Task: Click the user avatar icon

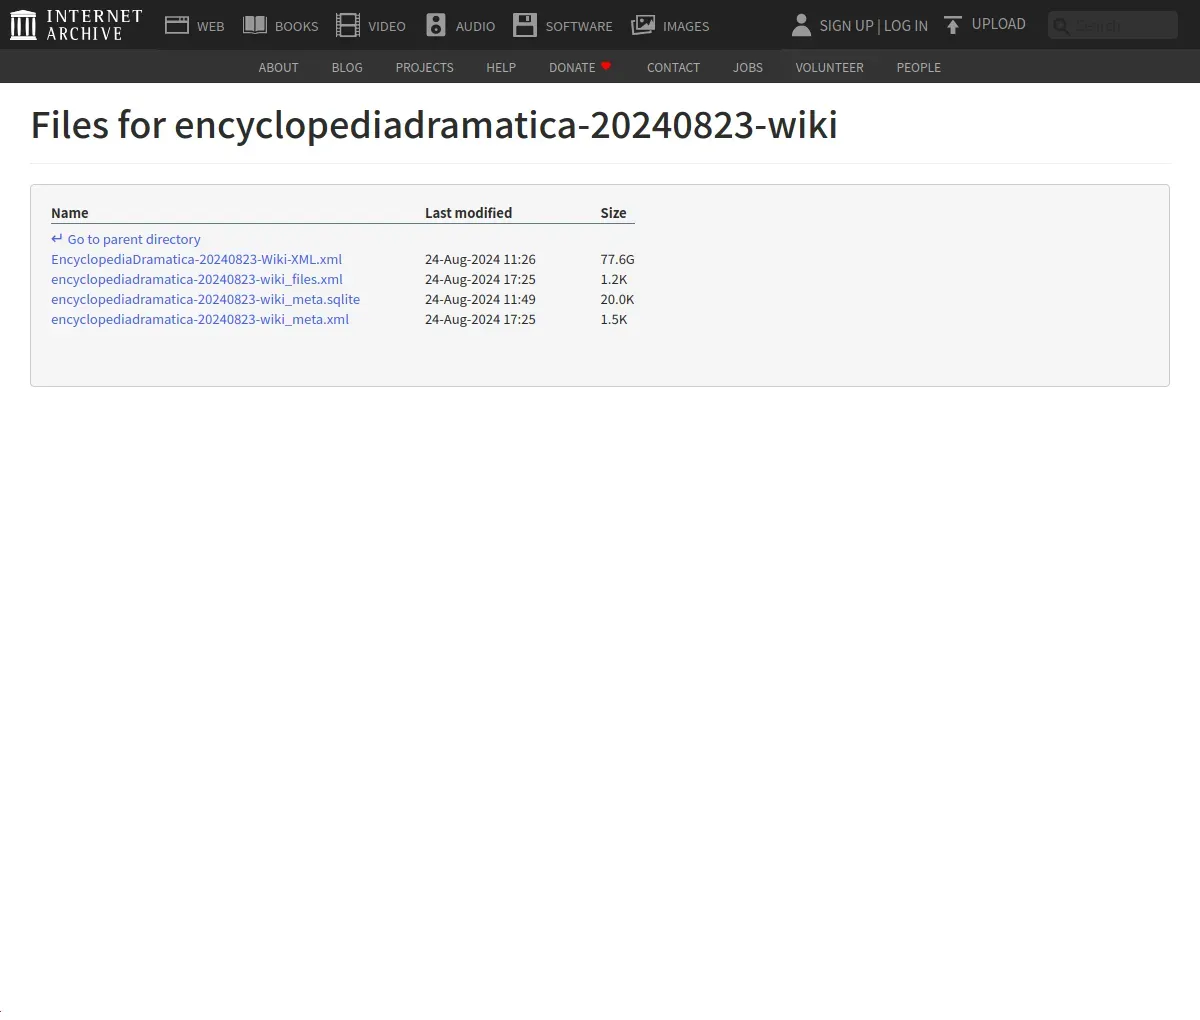Action: pos(801,25)
